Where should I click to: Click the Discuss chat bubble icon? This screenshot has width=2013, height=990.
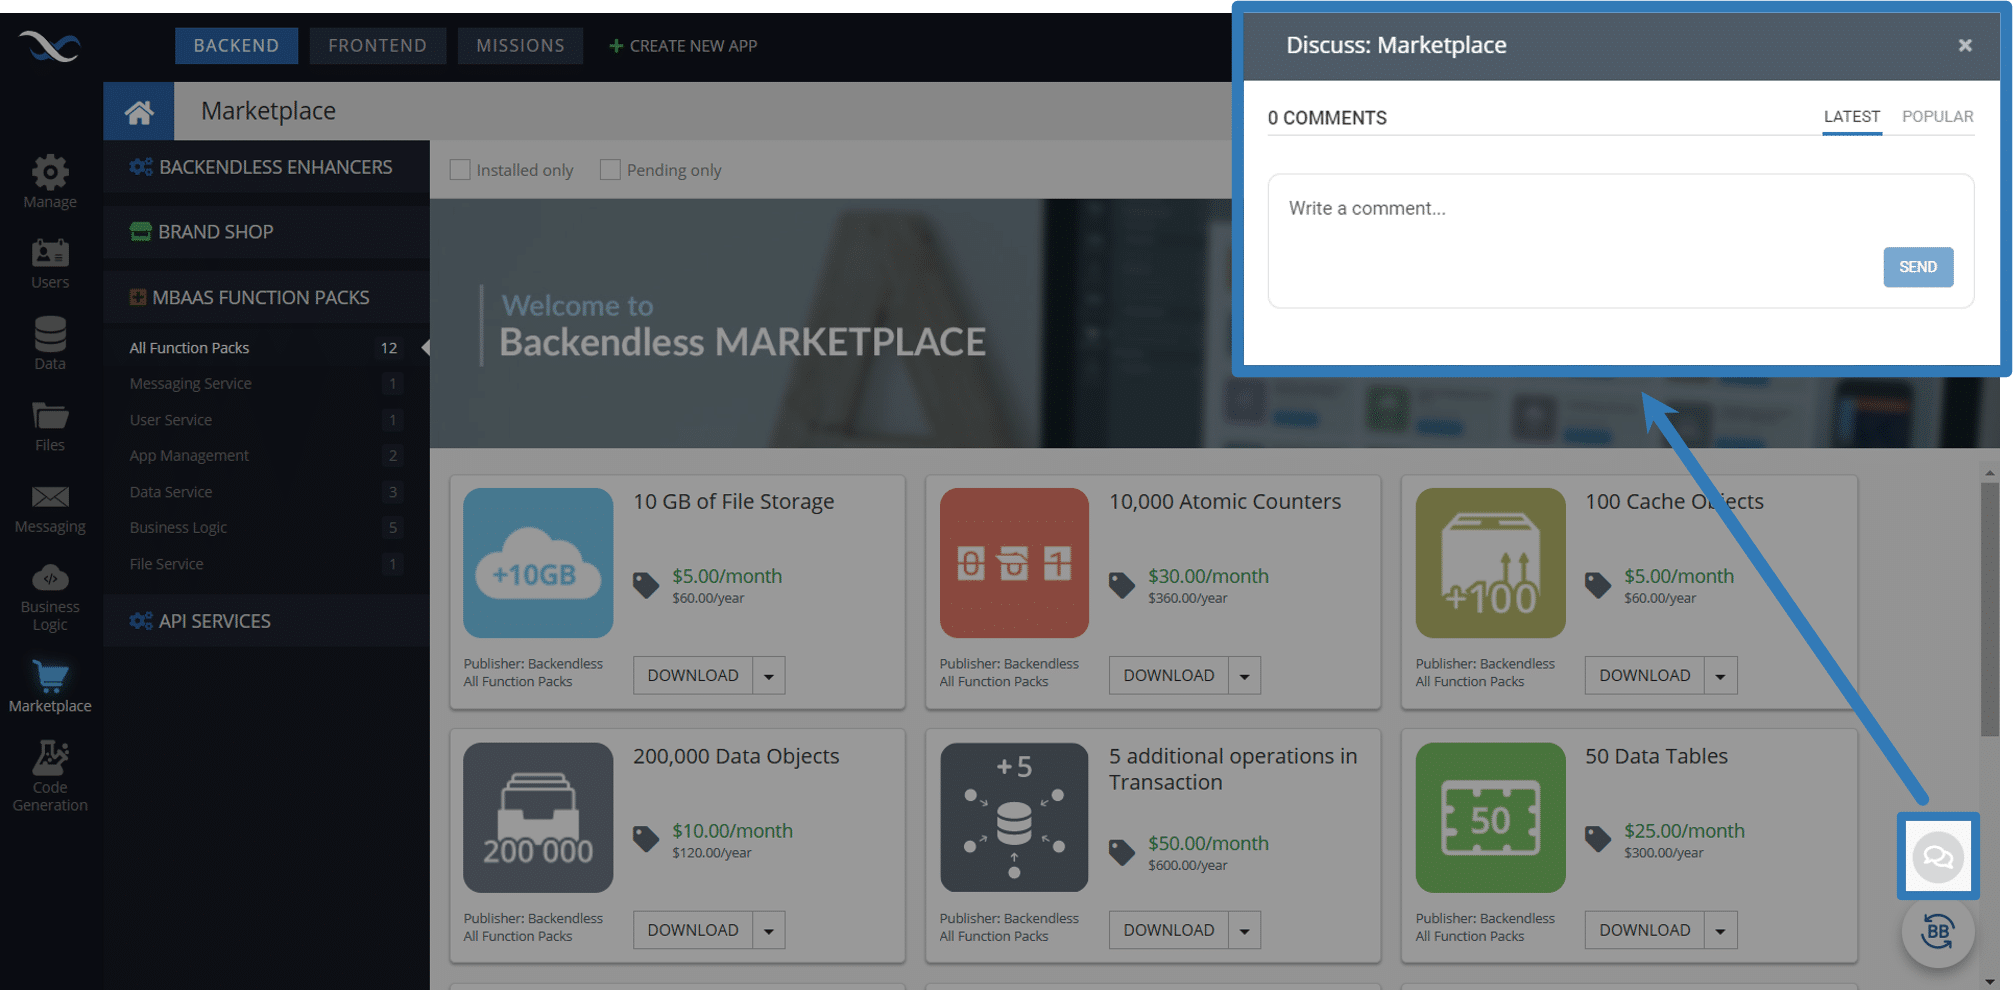click(x=1938, y=857)
